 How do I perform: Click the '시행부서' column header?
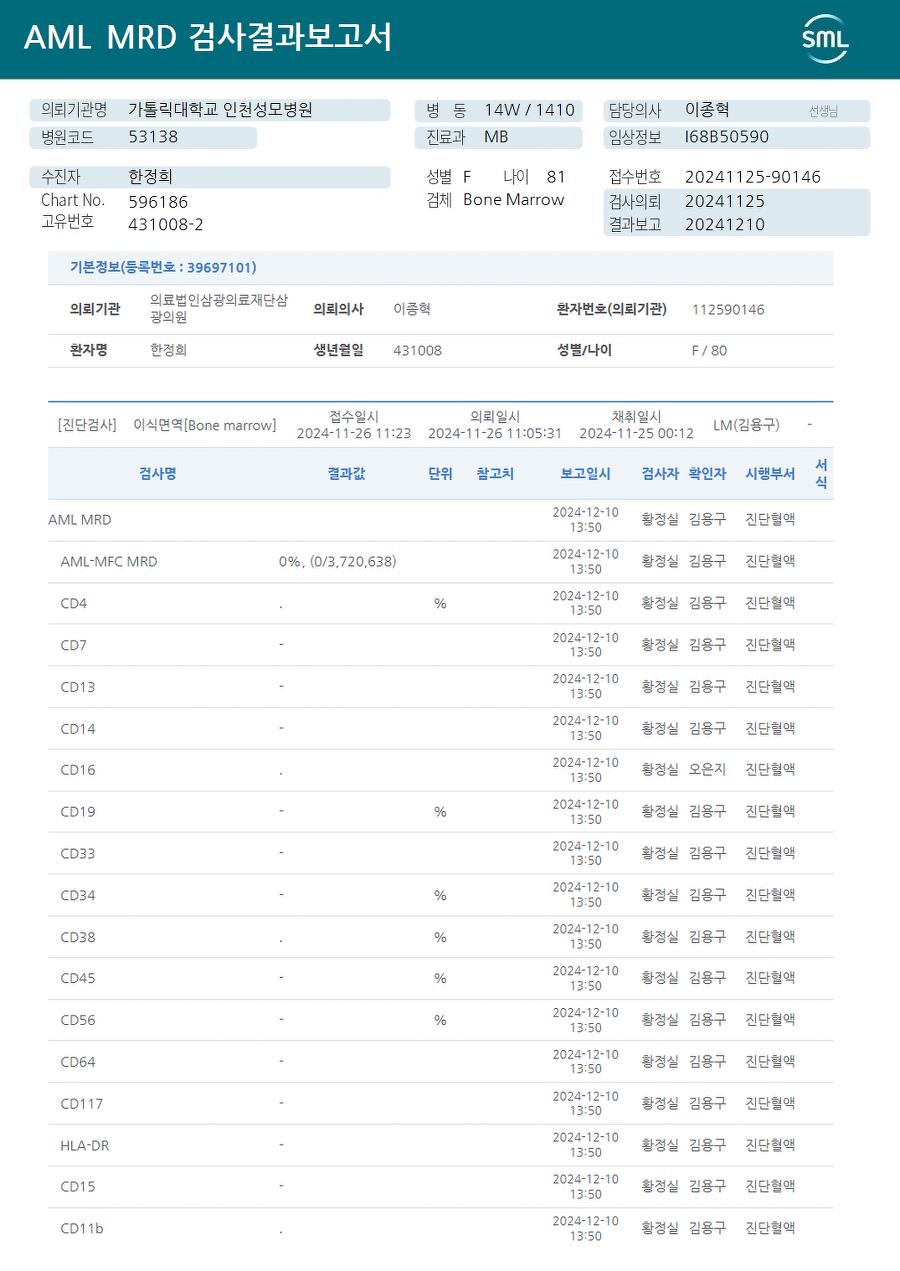(x=770, y=473)
